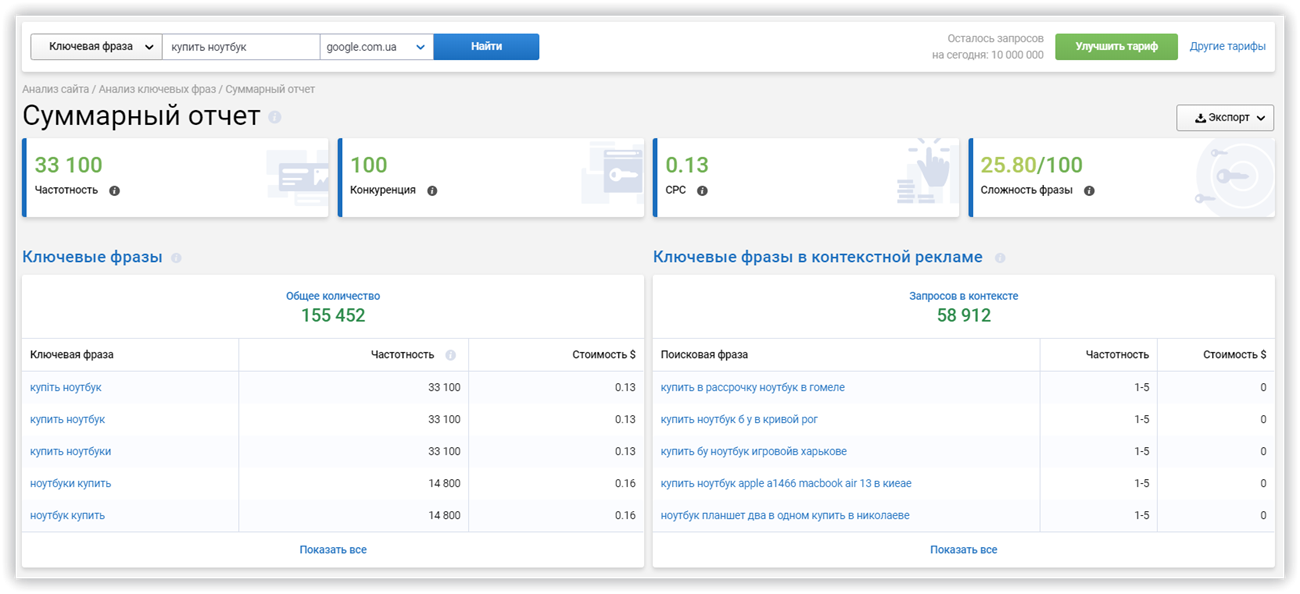
Task: Open Ключевые фразы в контекстной рекламе heading link
Action: click(x=818, y=257)
